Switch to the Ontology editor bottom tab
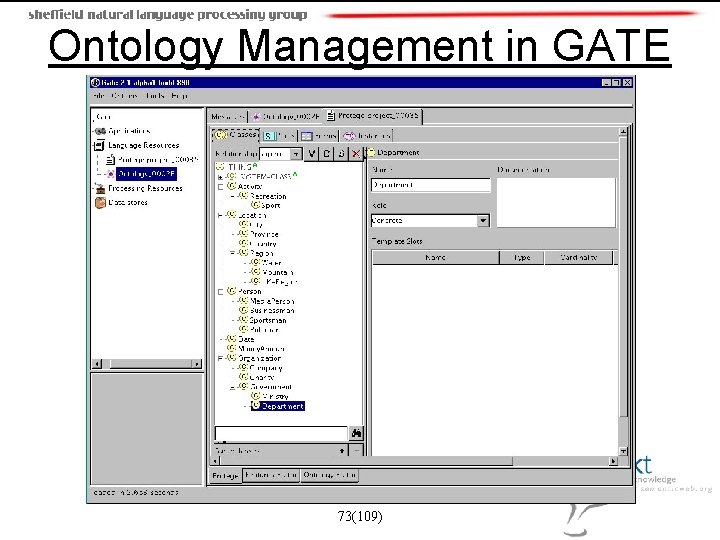Viewport: 720px width, 540px height. tap(330, 475)
